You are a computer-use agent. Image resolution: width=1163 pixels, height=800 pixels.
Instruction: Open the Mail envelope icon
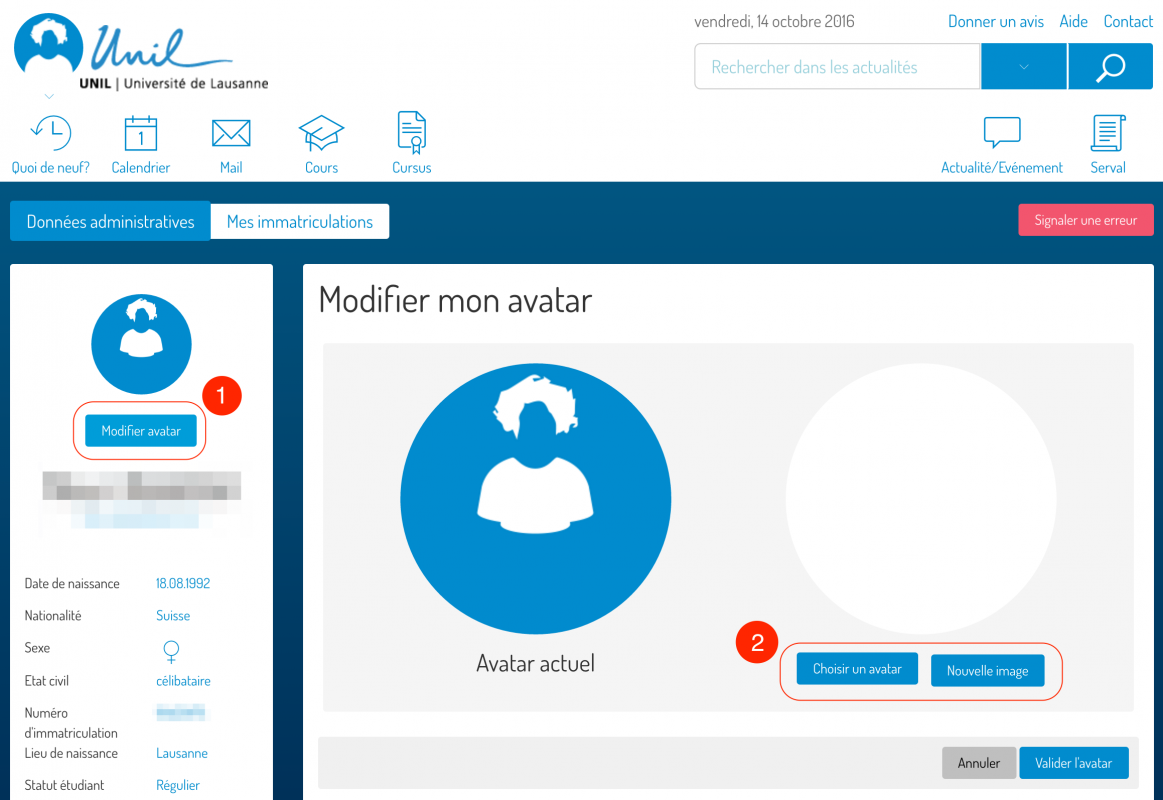tap(231, 133)
